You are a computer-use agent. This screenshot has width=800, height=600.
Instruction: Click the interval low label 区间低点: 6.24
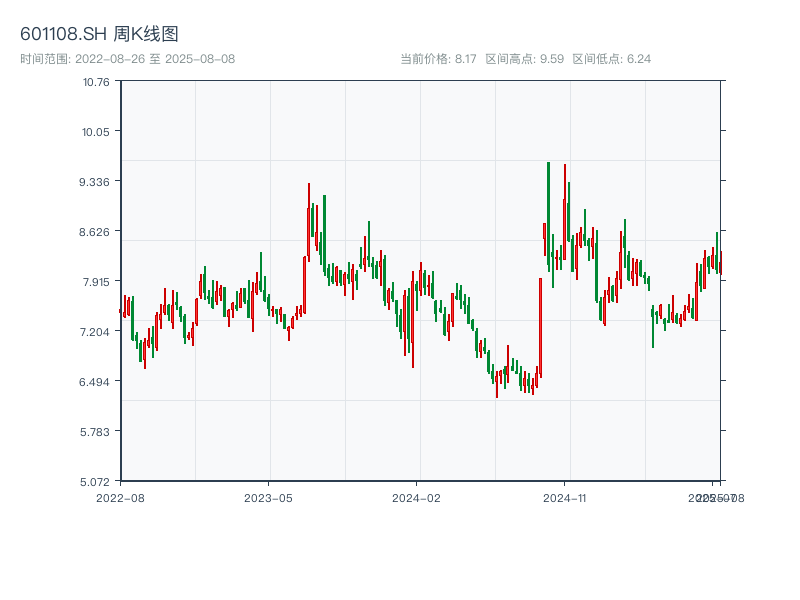pyautogui.click(x=612, y=59)
